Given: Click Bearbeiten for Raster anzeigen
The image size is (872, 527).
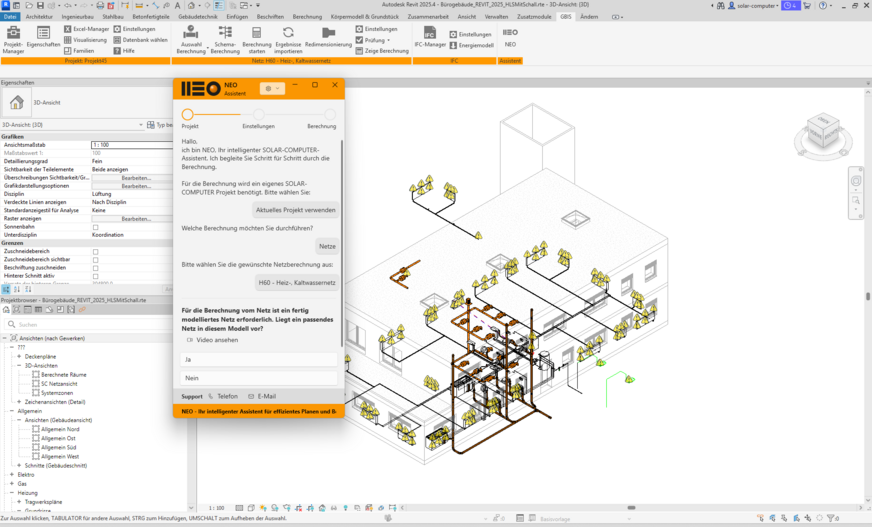Looking at the screenshot, I should (x=136, y=219).
